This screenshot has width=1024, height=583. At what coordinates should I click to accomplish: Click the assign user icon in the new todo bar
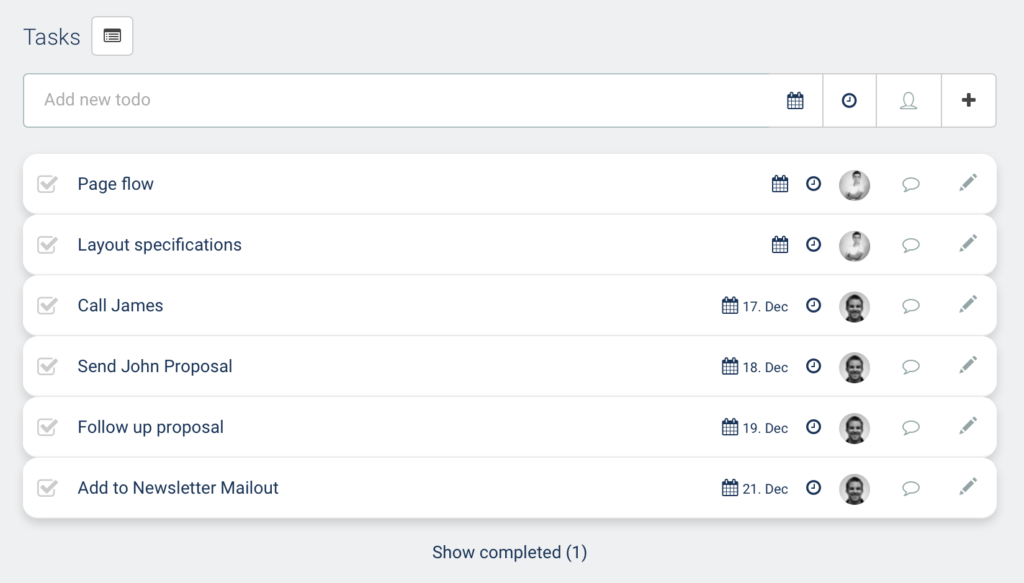908,100
